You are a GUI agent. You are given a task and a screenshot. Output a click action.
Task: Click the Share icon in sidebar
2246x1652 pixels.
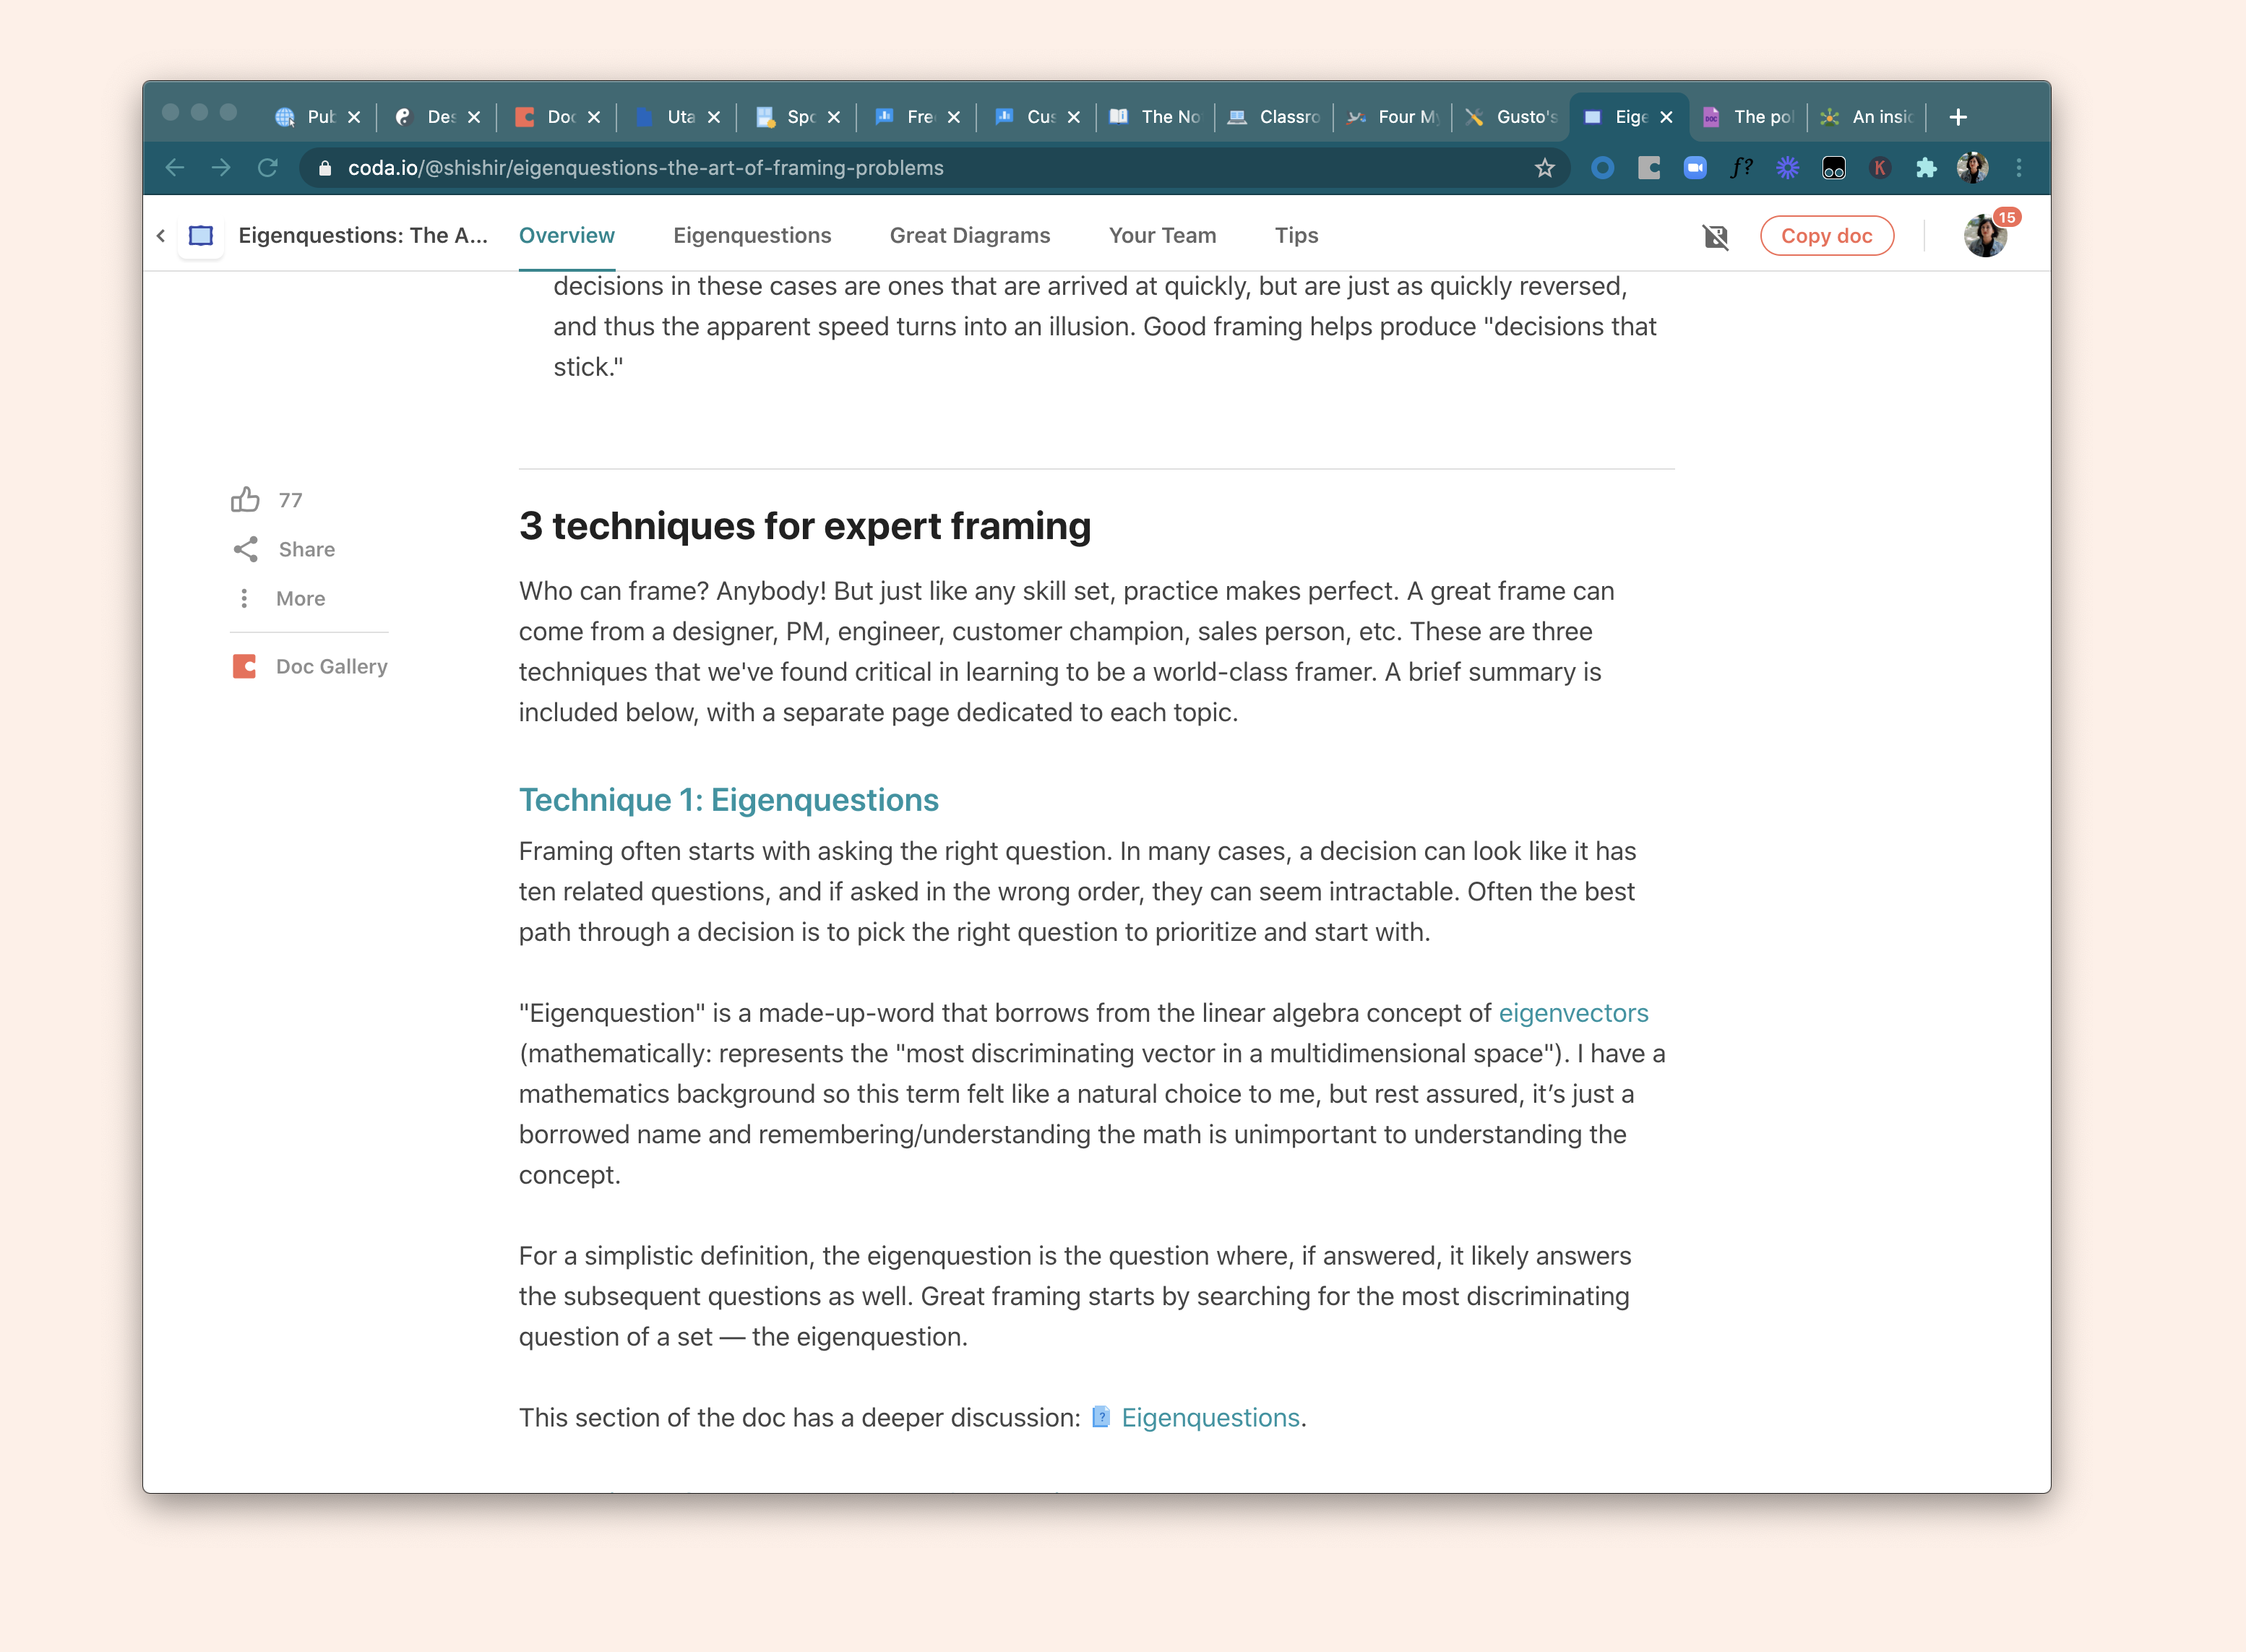(245, 549)
